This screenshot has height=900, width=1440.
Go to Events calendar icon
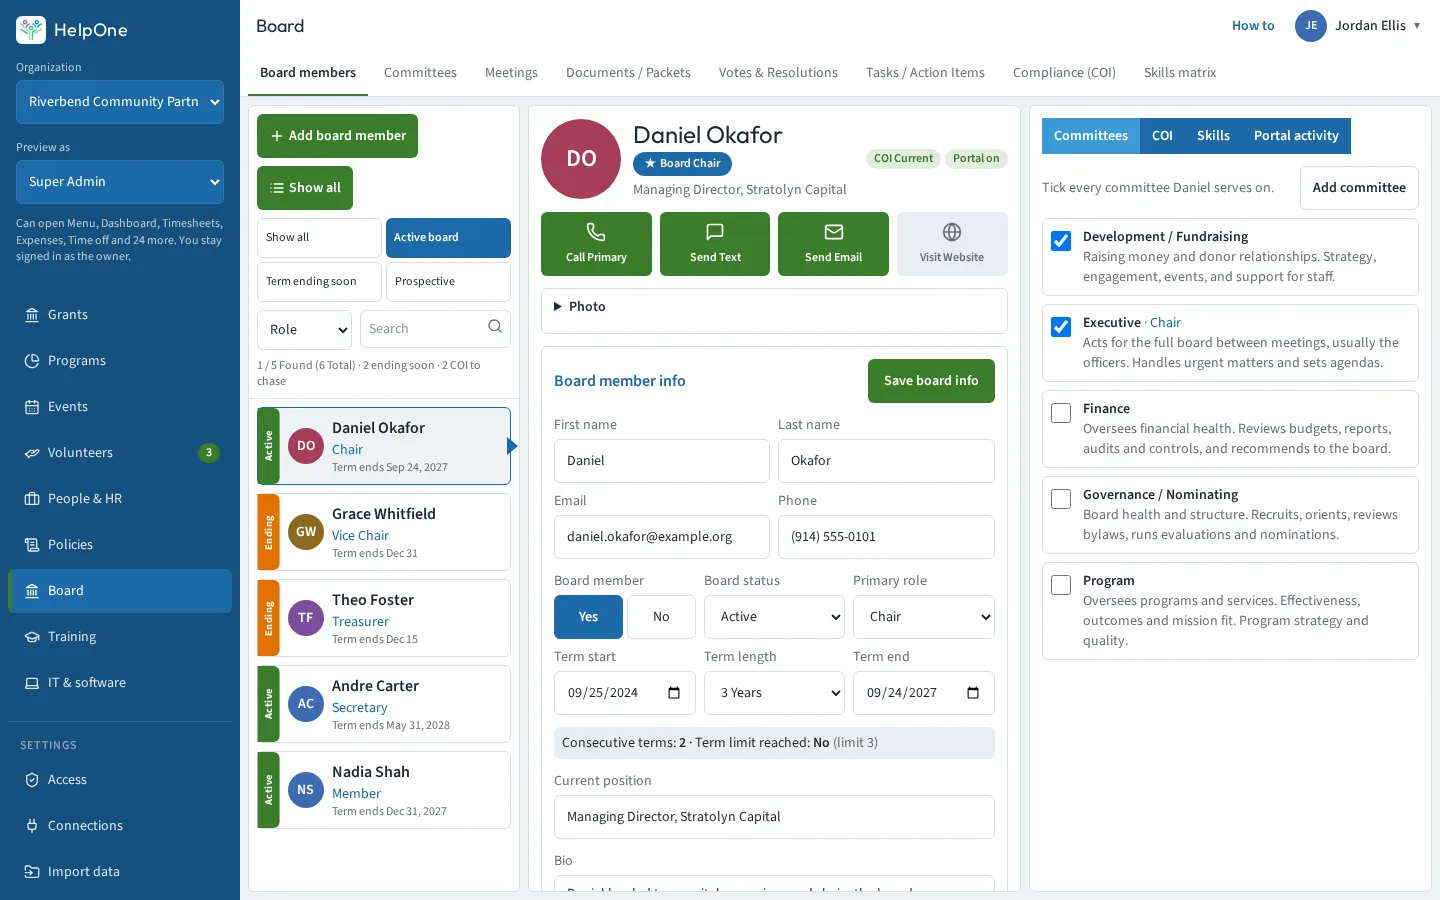32,407
